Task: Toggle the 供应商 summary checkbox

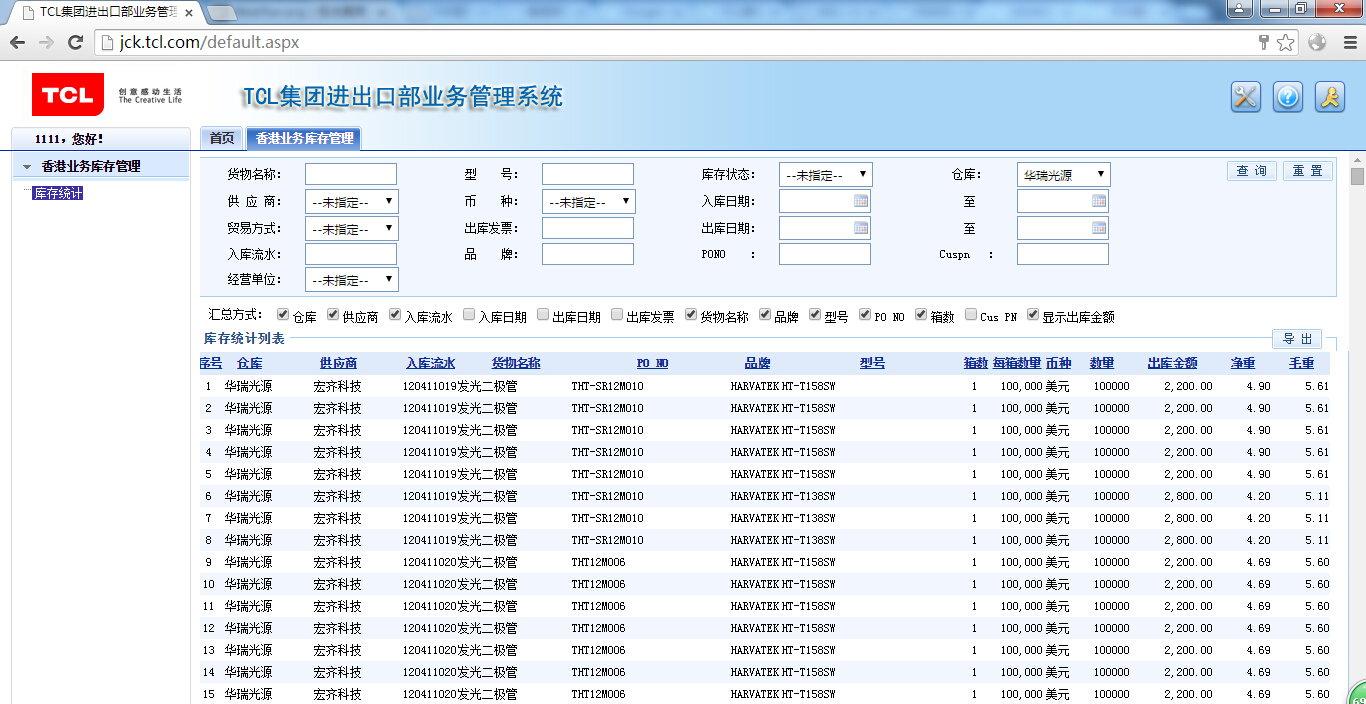Action: (x=333, y=315)
